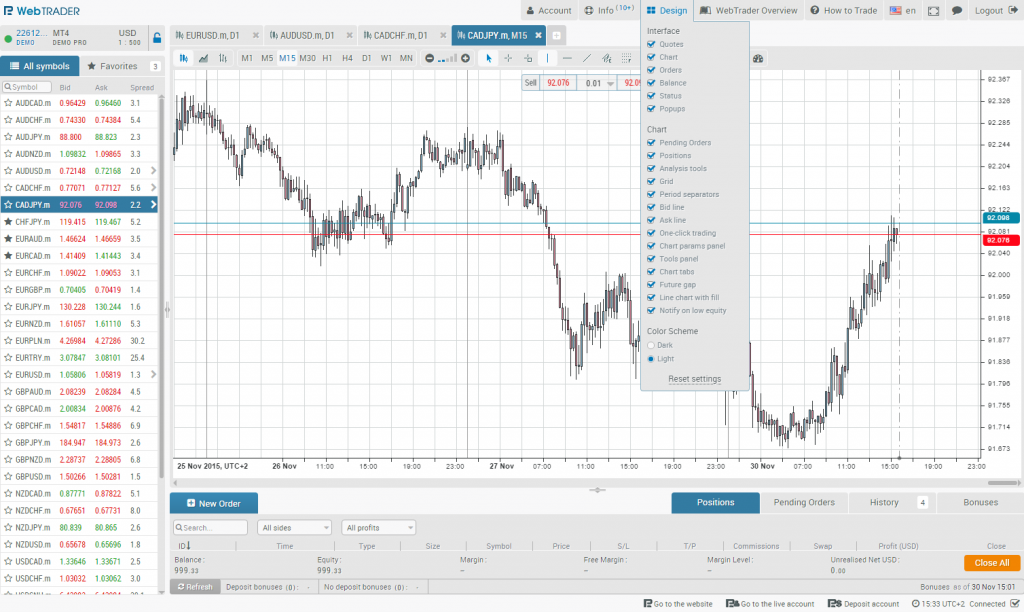
Task: Add a new chart tab with plus
Action: click(x=556, y=35)
